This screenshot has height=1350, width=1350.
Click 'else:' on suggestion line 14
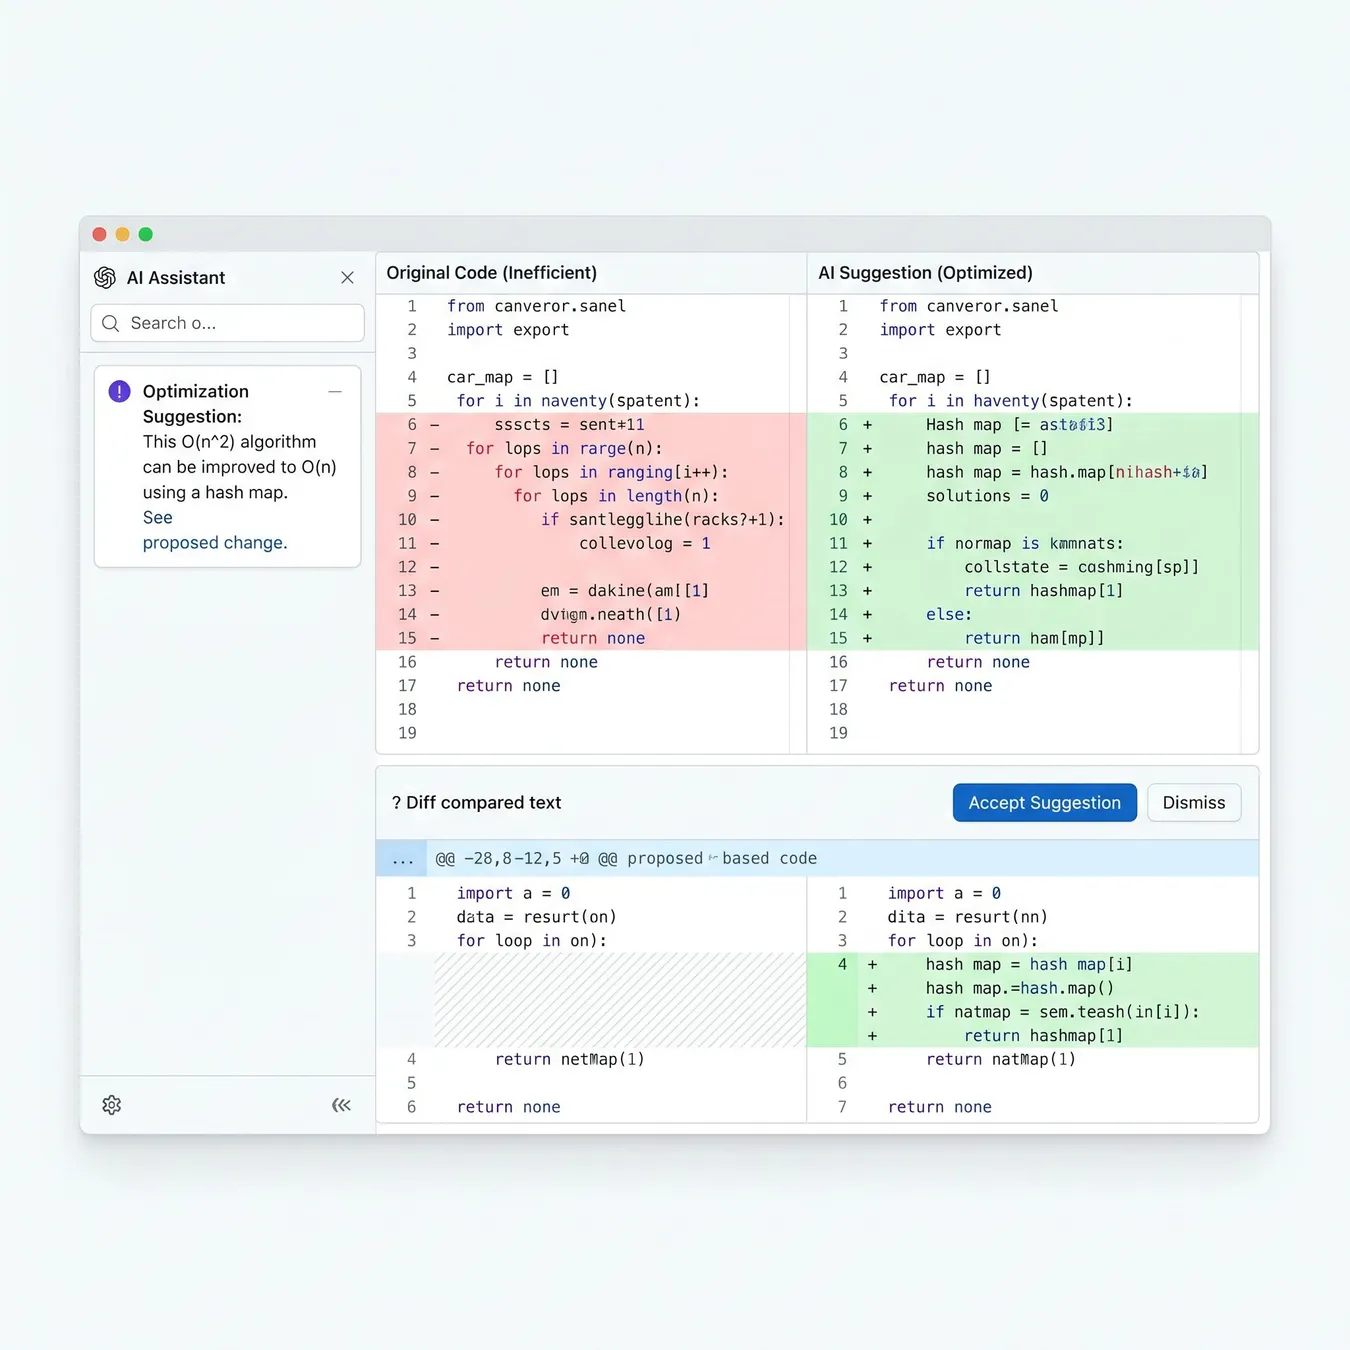tap(949, 615)
